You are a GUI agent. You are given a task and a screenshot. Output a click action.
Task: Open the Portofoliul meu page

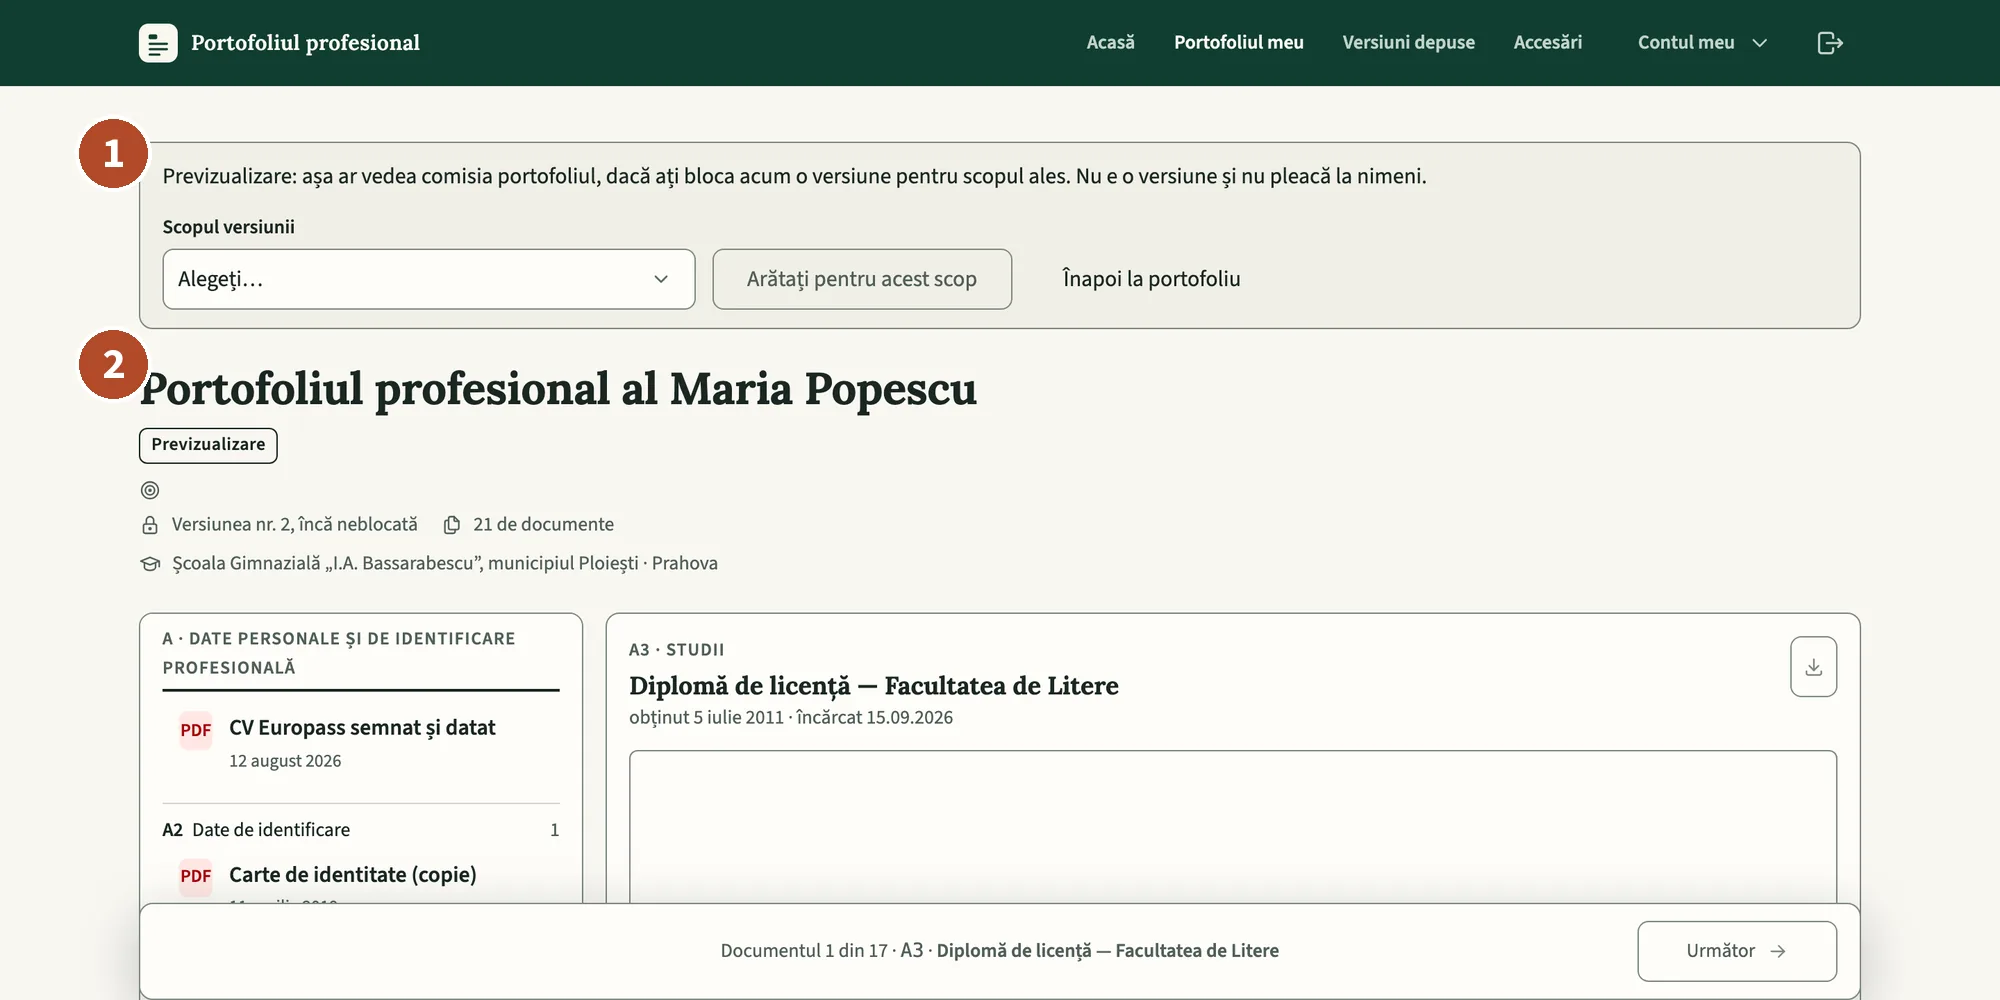[x=1238, y=43]
